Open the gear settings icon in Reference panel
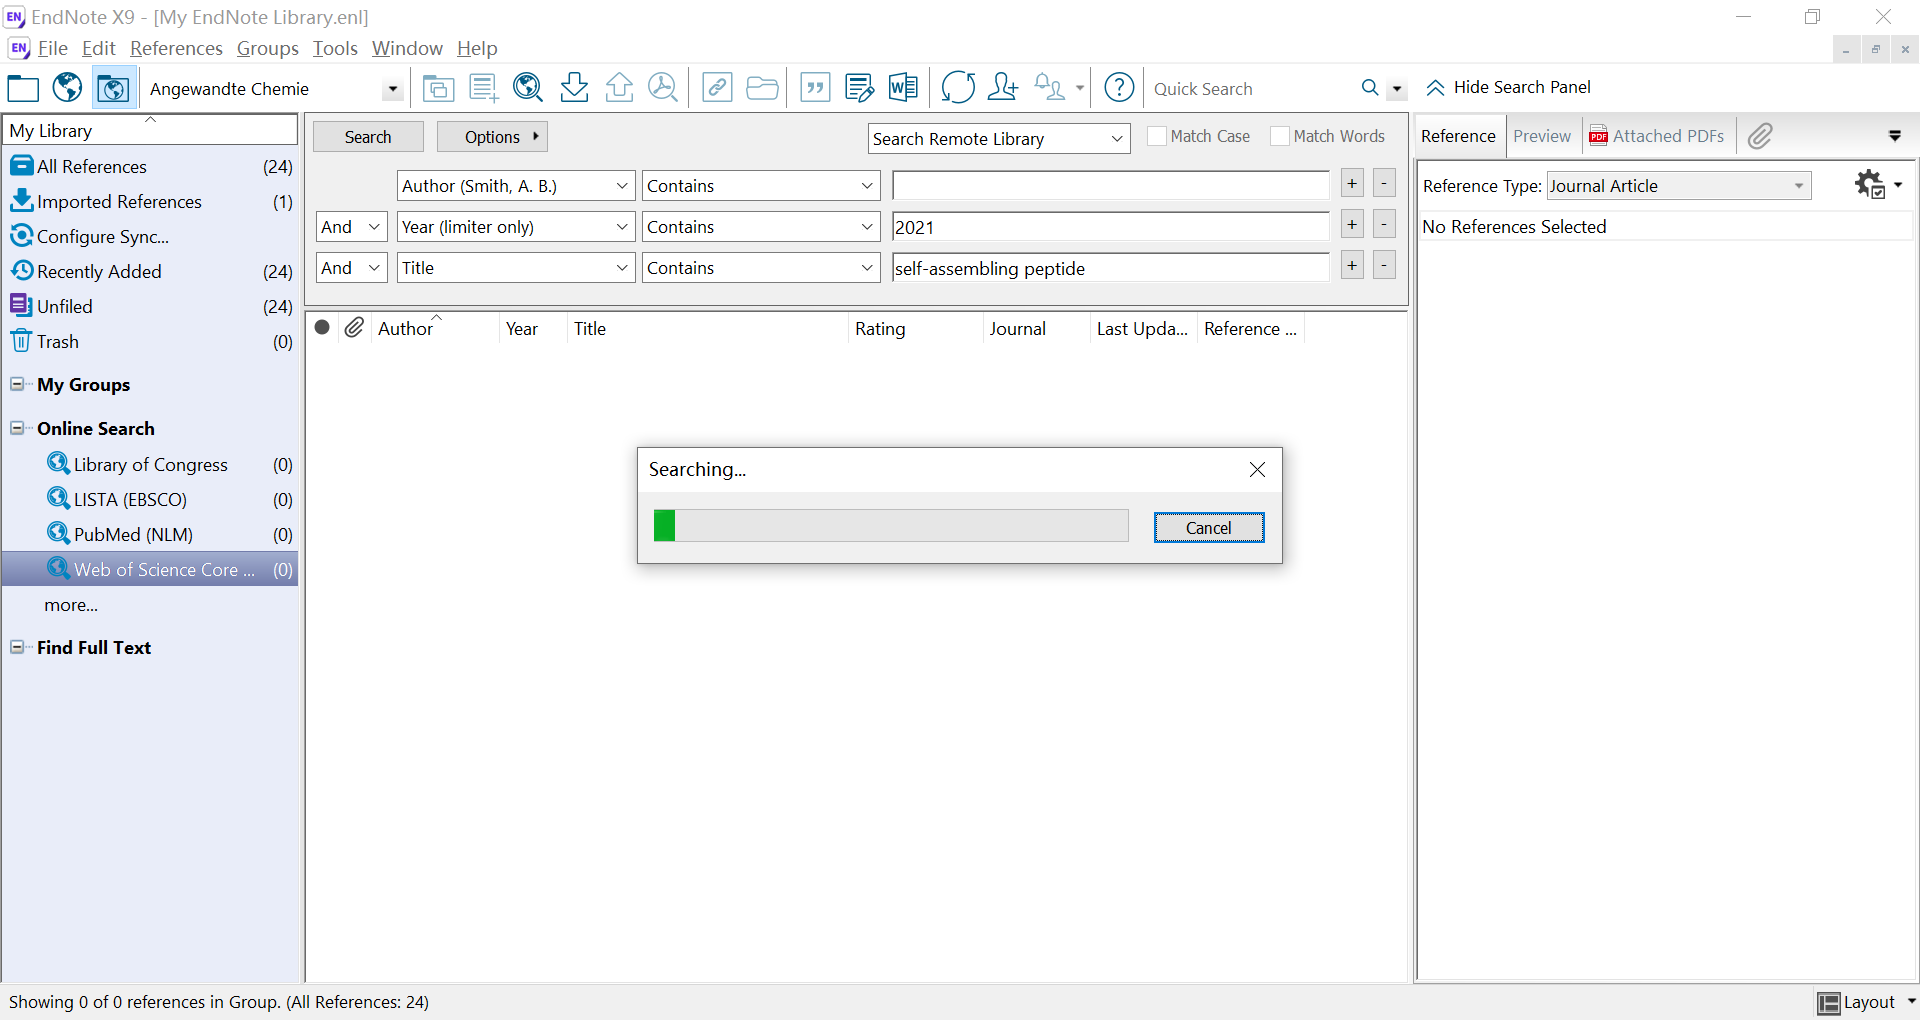The height and width of the screenshot is (1020, 1920). pyautogui.click(x=1870, y=185)
